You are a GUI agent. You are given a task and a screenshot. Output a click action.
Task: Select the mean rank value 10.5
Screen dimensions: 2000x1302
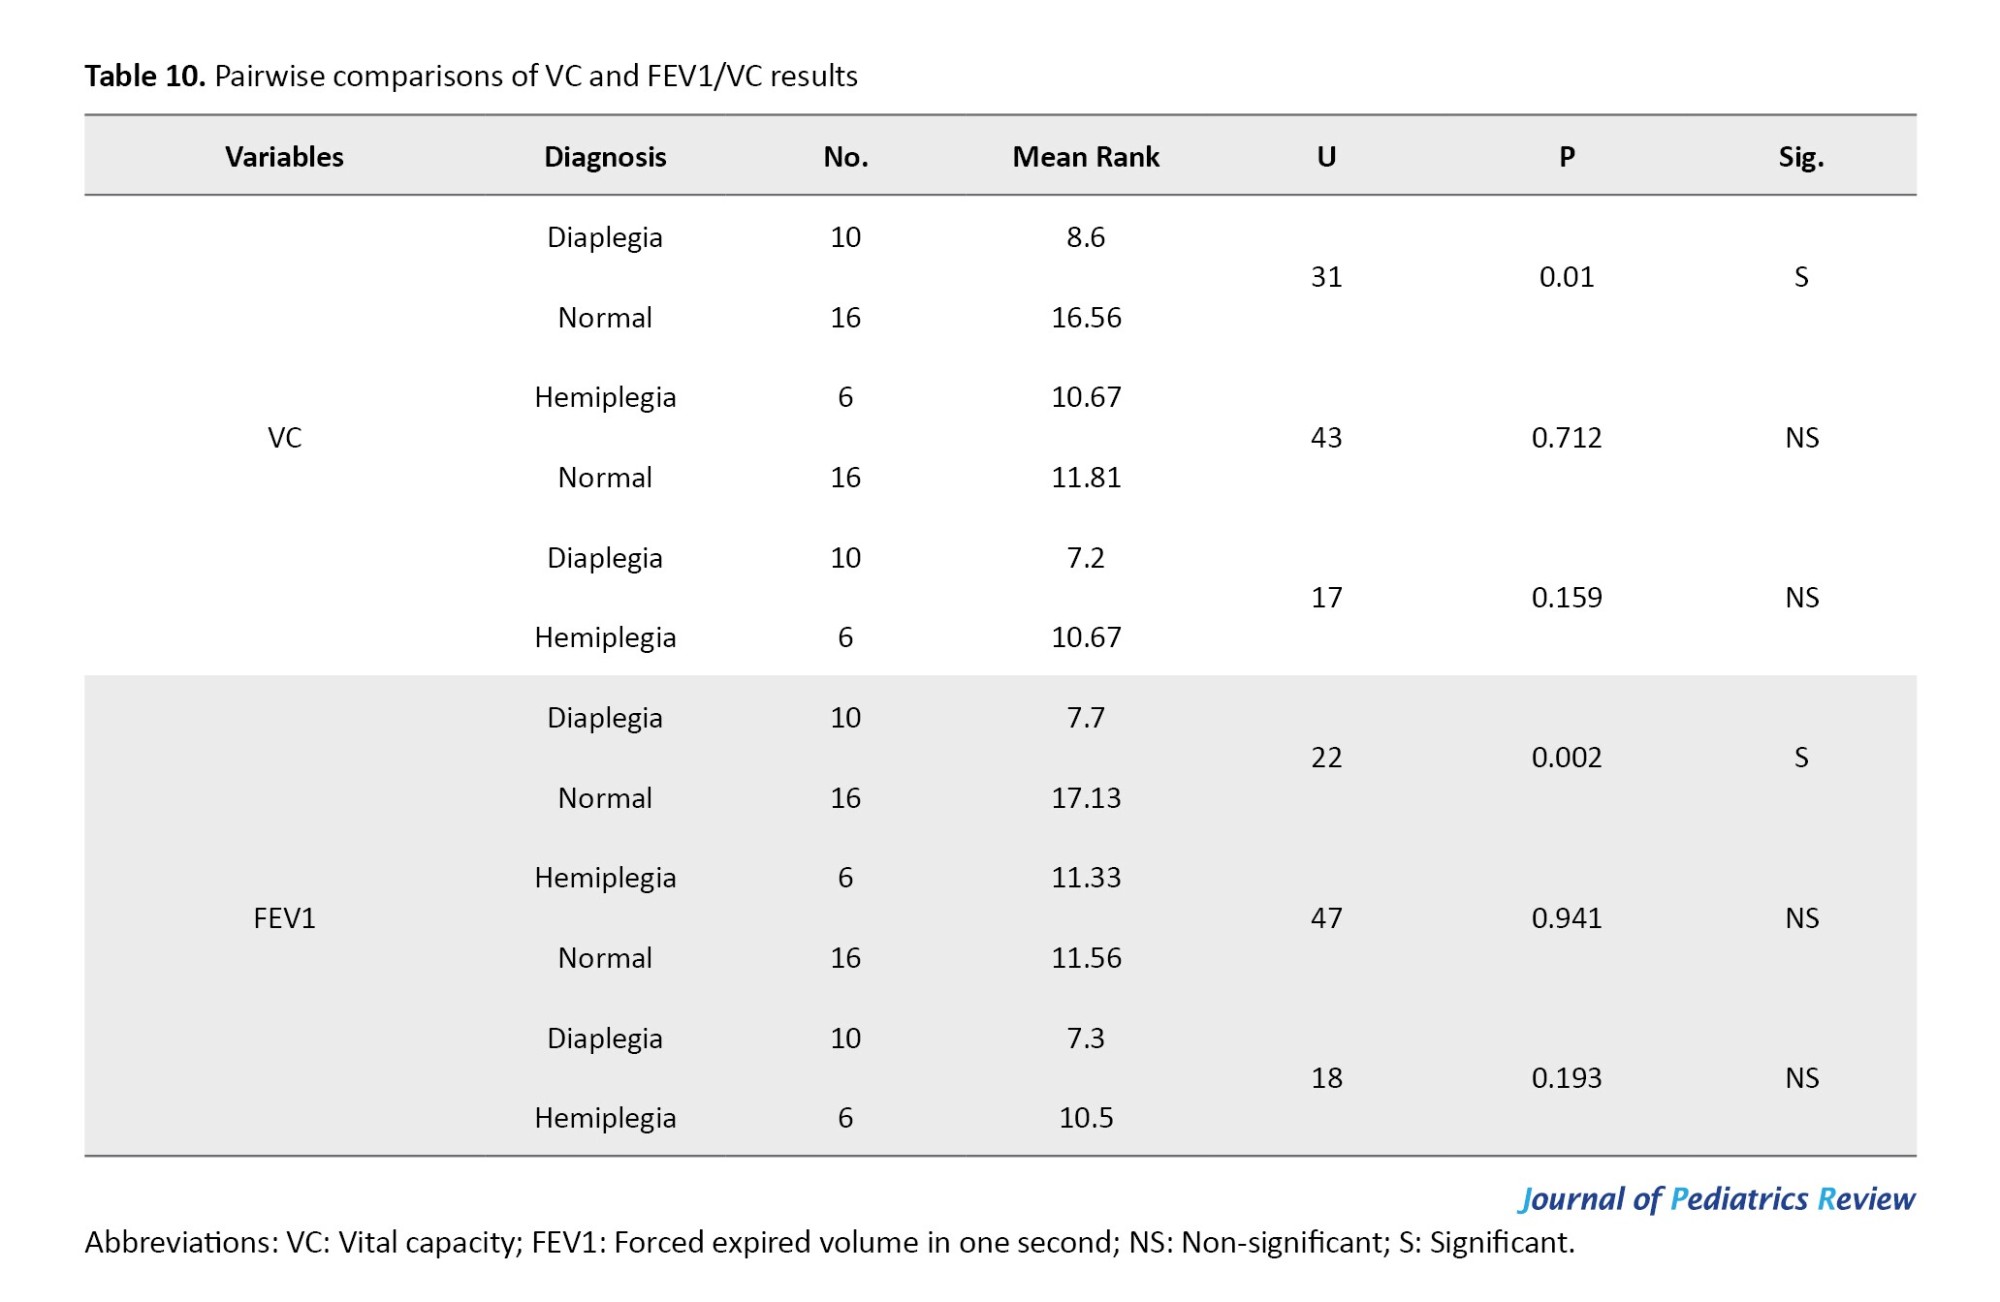[1085, 1117]
